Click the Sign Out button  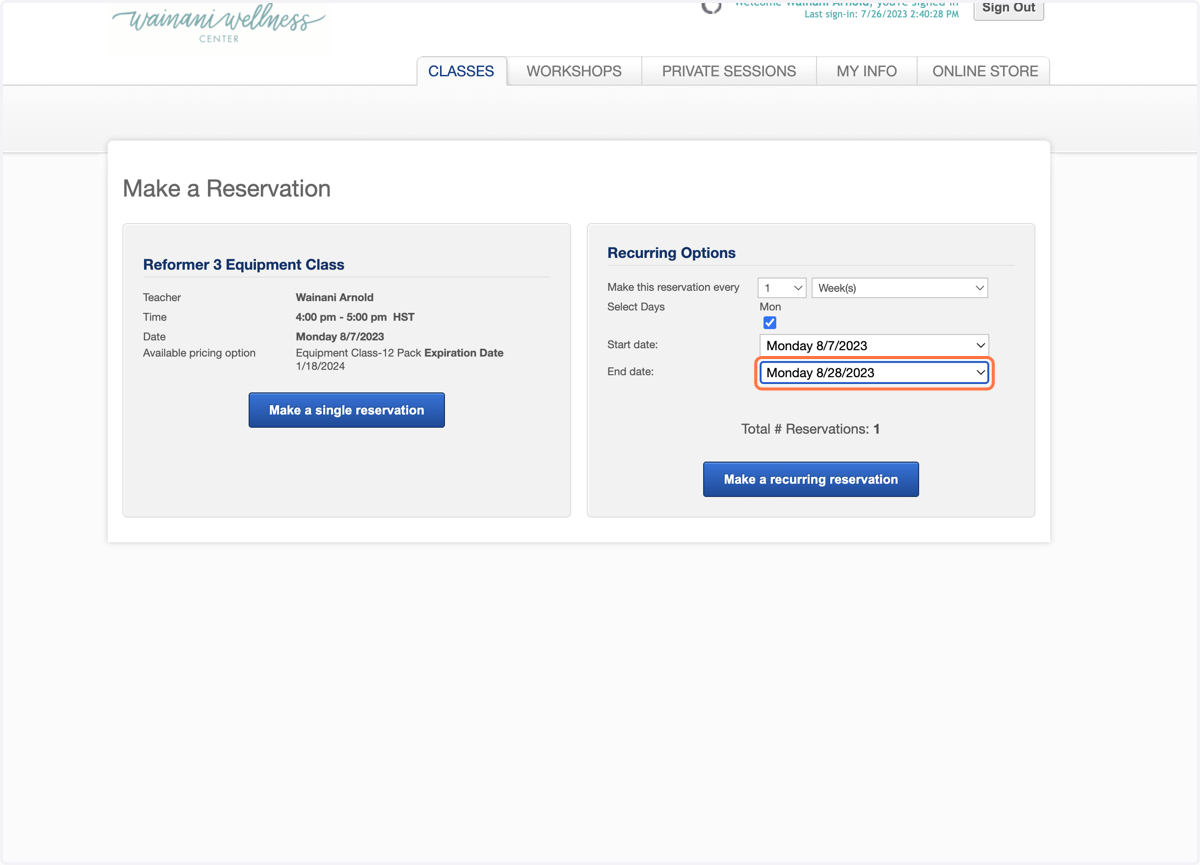(1009, 8)
